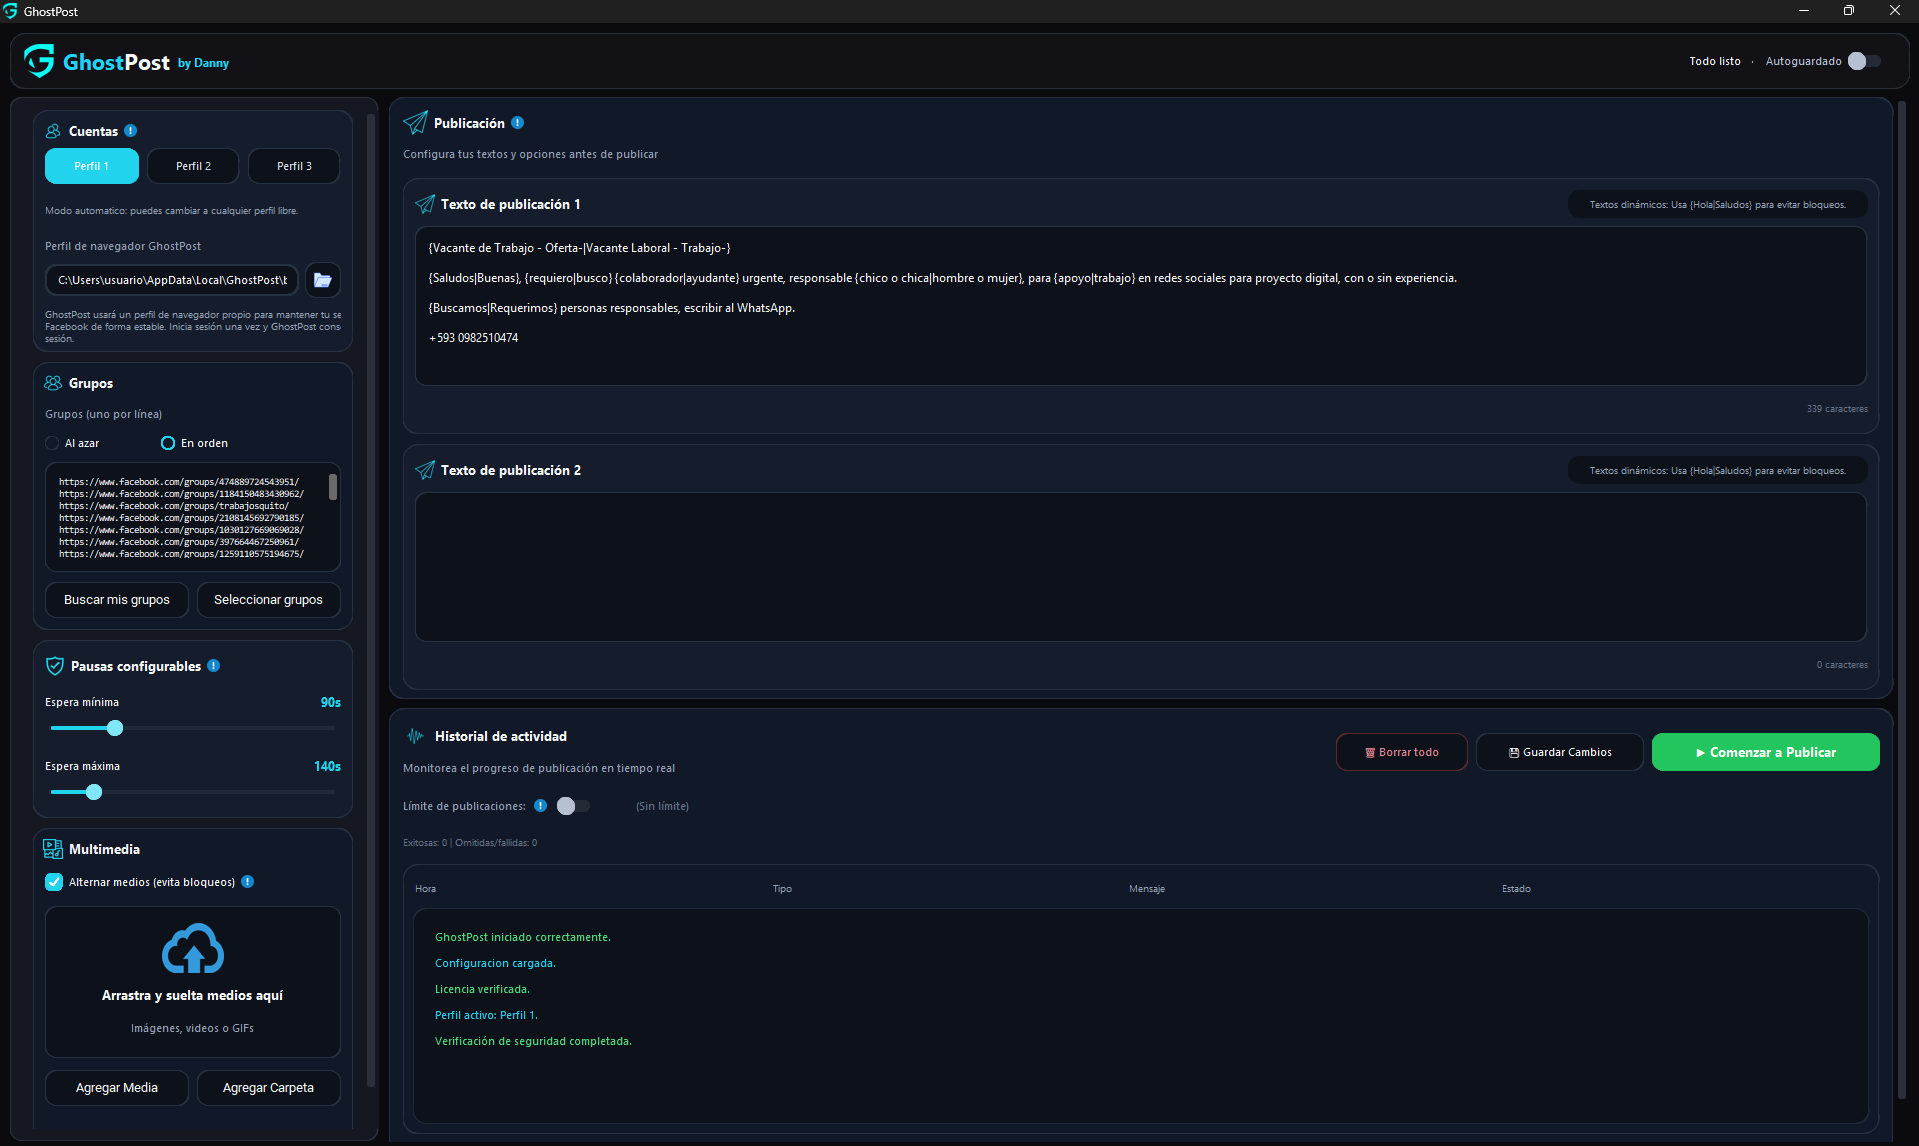Viewport: 1919px width, 1146px height.
Task: Open the browser profile folder icon
Action: pos(322,280)
